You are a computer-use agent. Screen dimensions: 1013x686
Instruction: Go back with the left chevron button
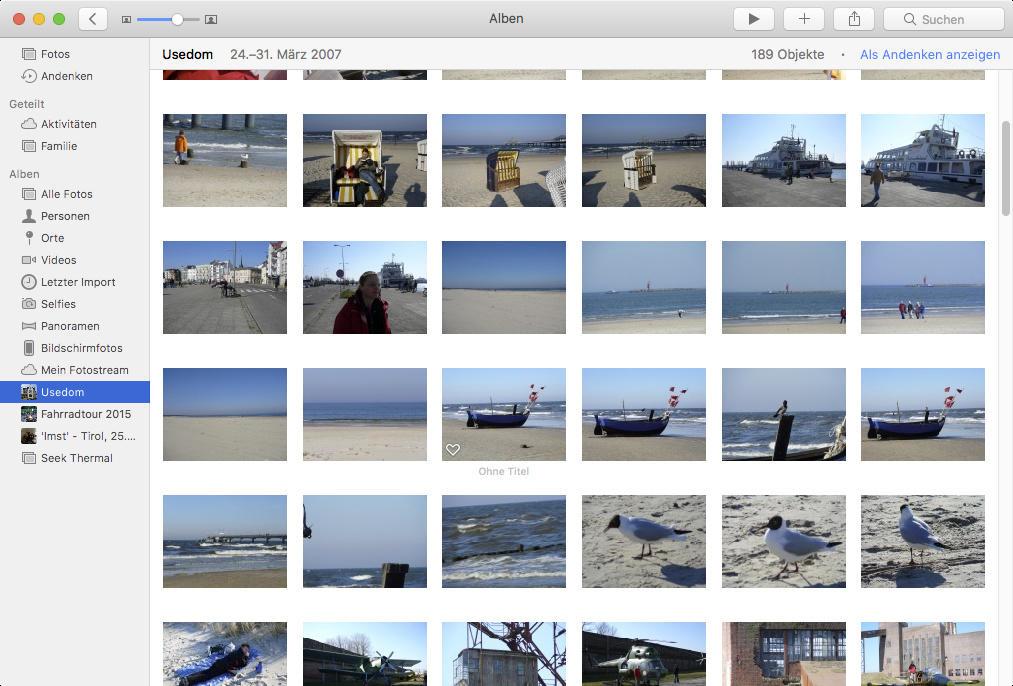92,19
